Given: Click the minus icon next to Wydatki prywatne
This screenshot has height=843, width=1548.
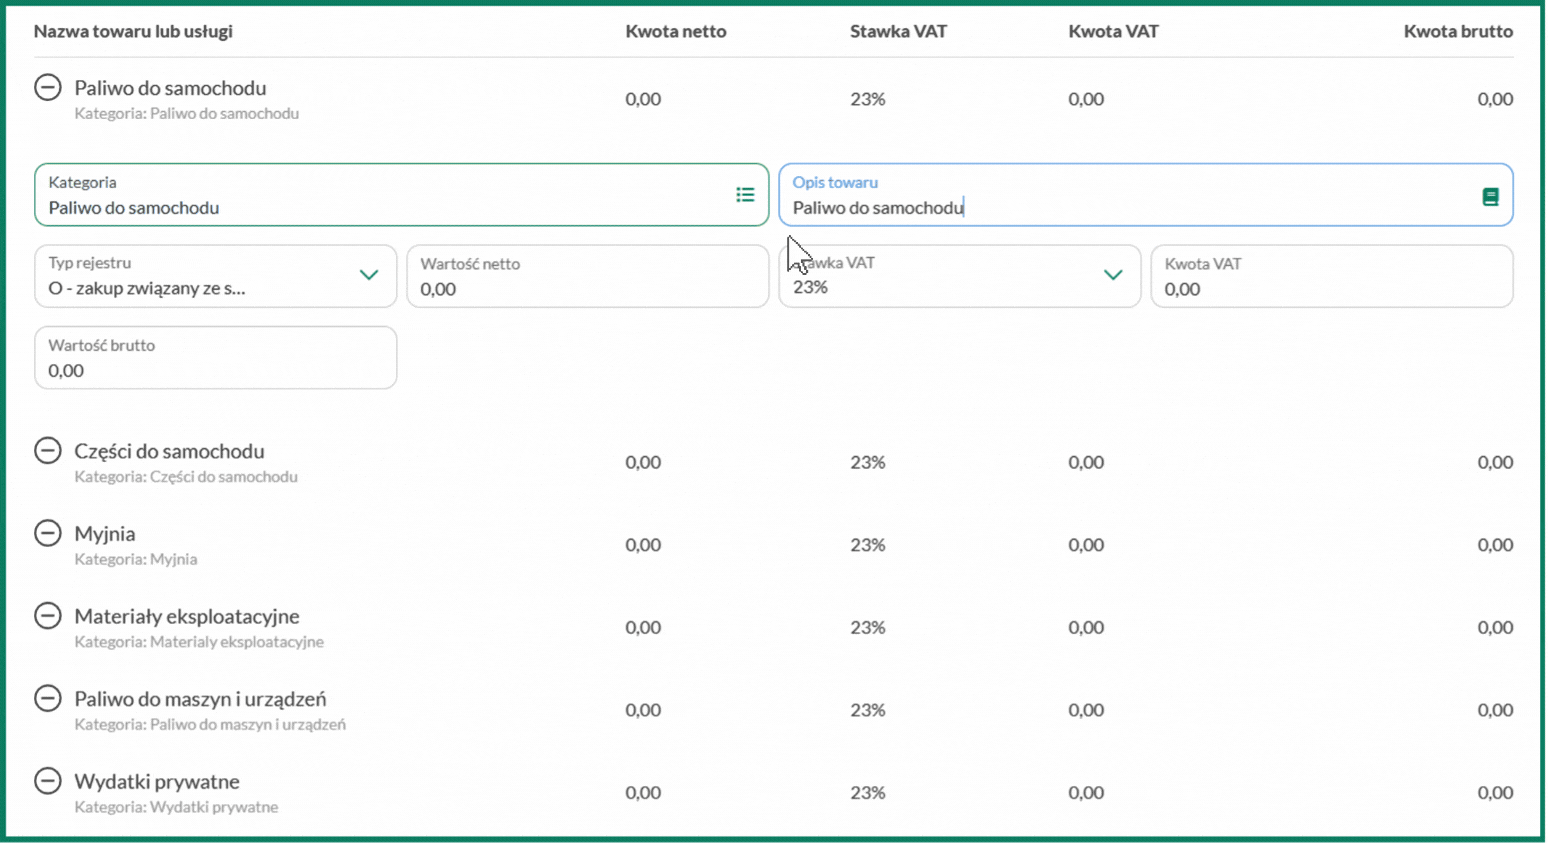Looking at the screenshot, I should (x=47, y=780).
